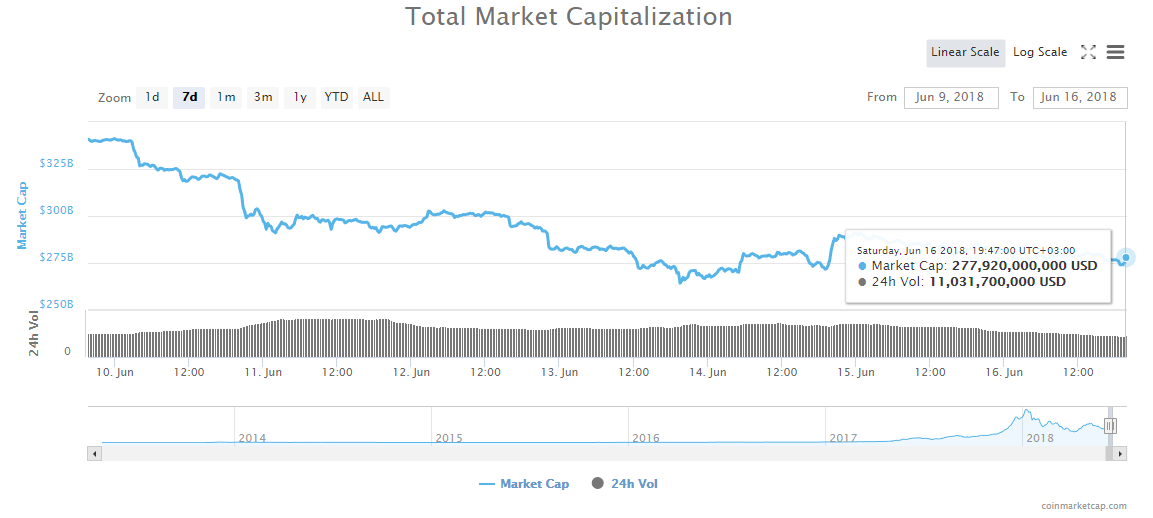Click the navigator left scroll arrow
Viewport: 1153px width, 518px height.
coord(95,454)
